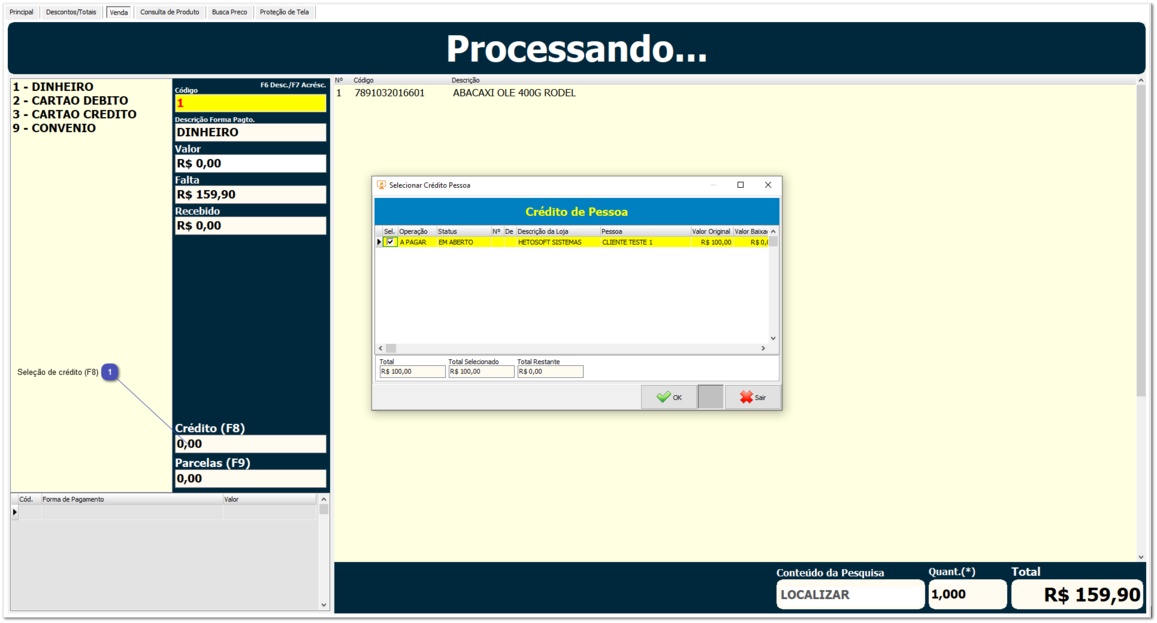Image resolution: width=1157 pixels, height=623 pixels.
Task: Maximize the Selecionar Crédito Pessoa dialog
Action: (740, 185)
